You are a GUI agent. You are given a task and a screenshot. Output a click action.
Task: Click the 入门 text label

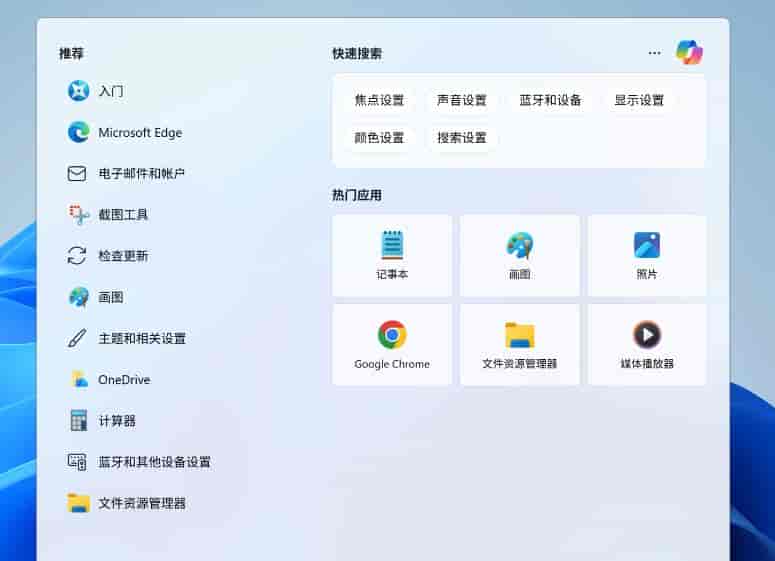pyautogui.click(x=111, y=91)
